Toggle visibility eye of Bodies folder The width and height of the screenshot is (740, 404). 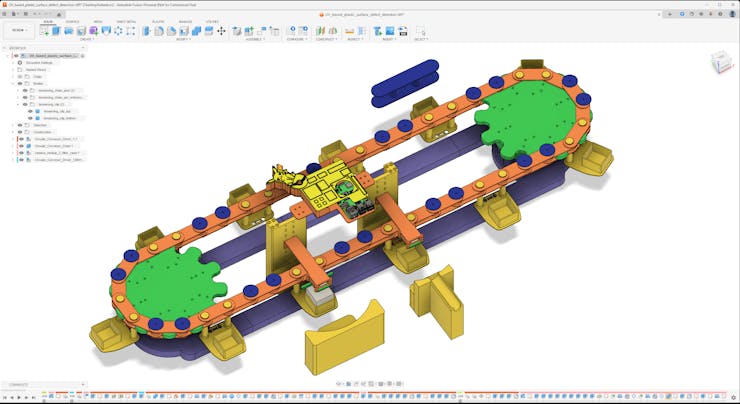click(19, 83)
